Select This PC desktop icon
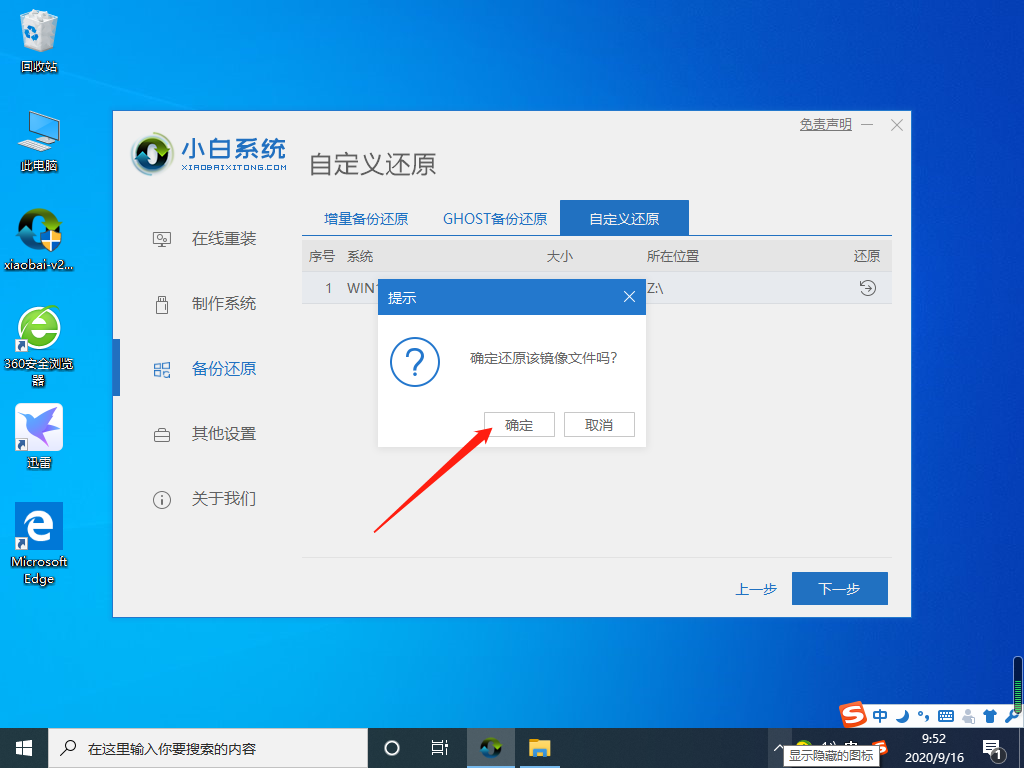The image size is (1024, 768). [x=39, y=141]
